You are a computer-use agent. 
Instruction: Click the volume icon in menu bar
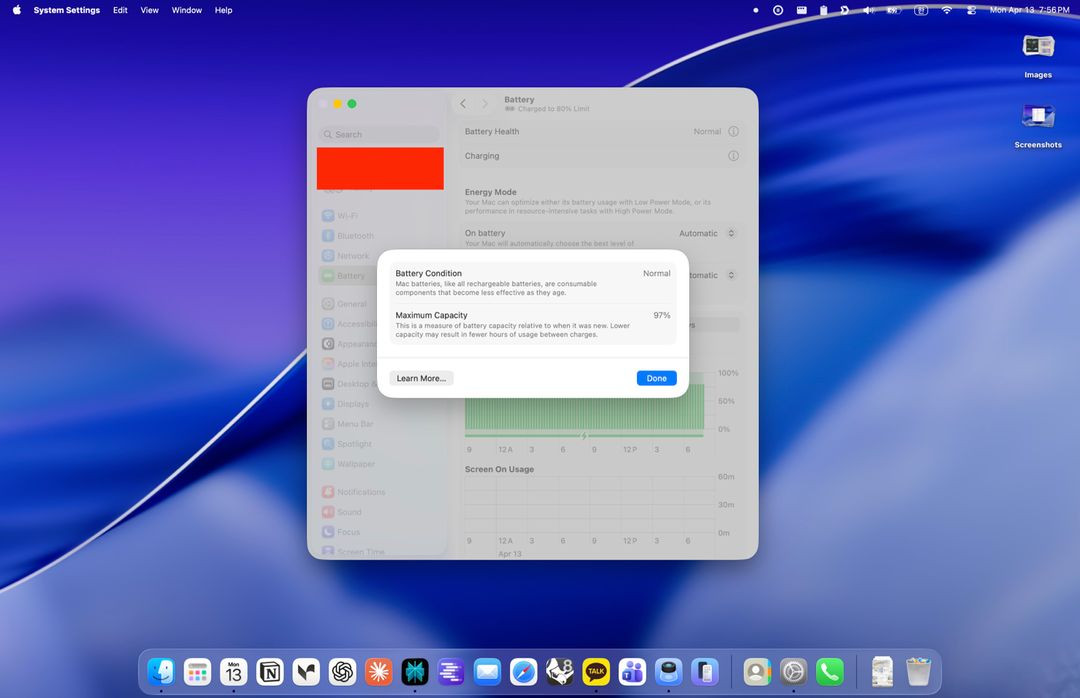pos(869,10)
